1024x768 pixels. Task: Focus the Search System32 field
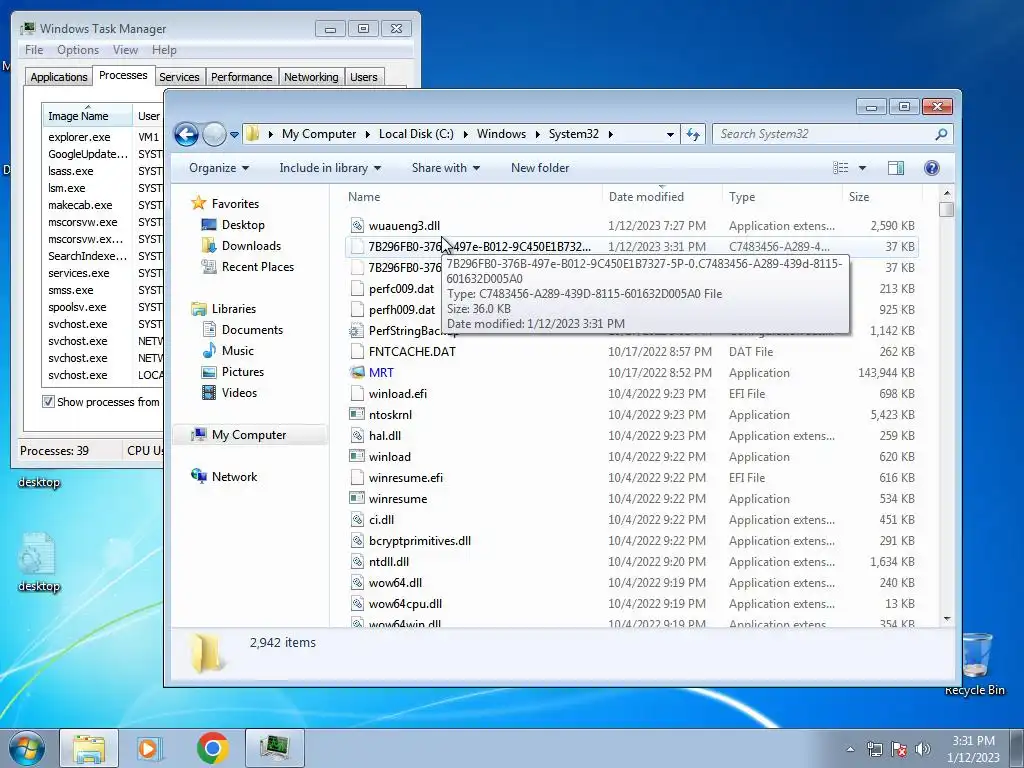point(833,135)
